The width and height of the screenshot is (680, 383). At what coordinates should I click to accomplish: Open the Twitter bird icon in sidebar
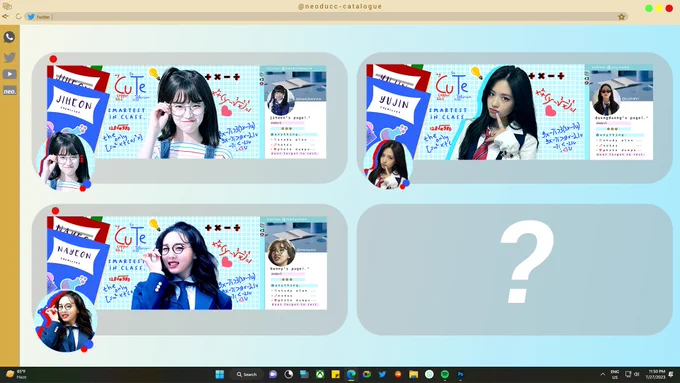point(10,57)
